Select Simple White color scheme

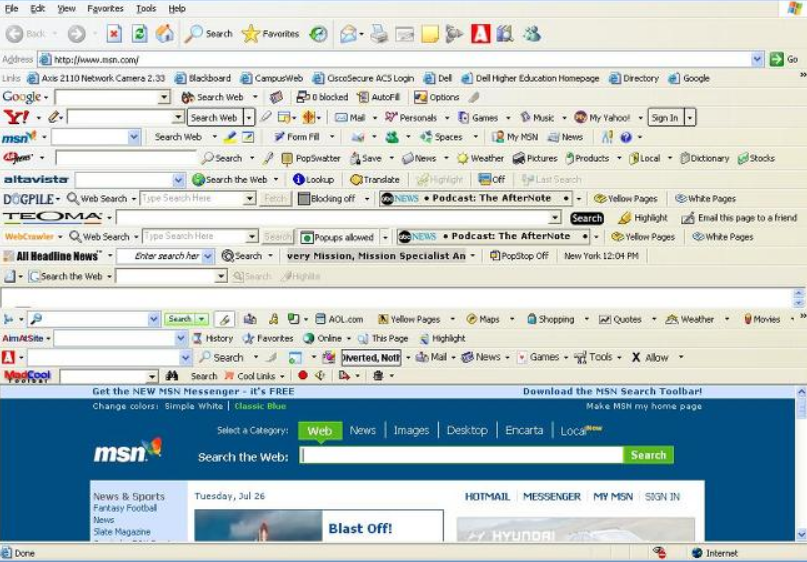(x=194, y=406)
